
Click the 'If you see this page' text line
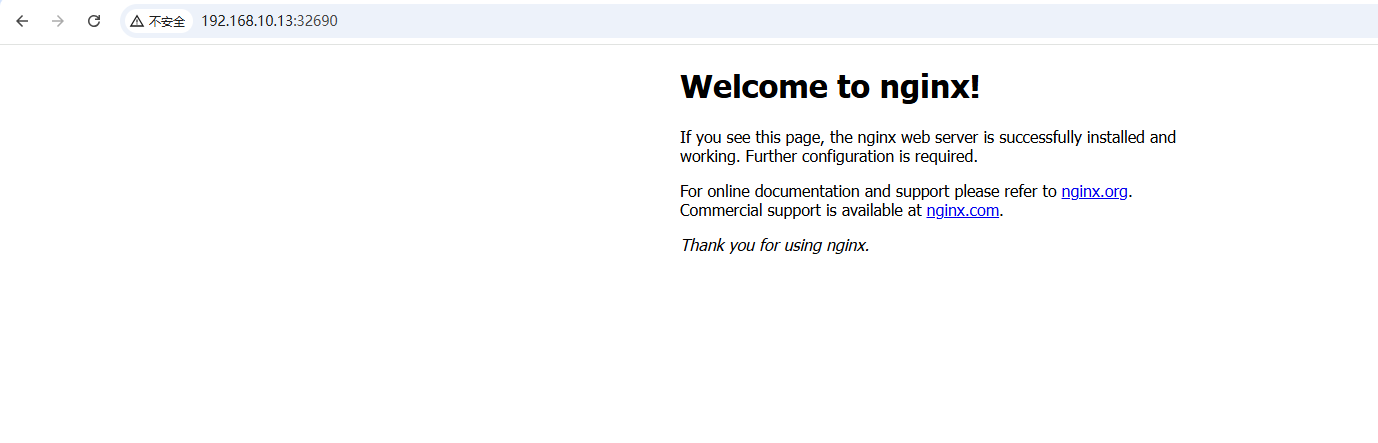point(928,137)
